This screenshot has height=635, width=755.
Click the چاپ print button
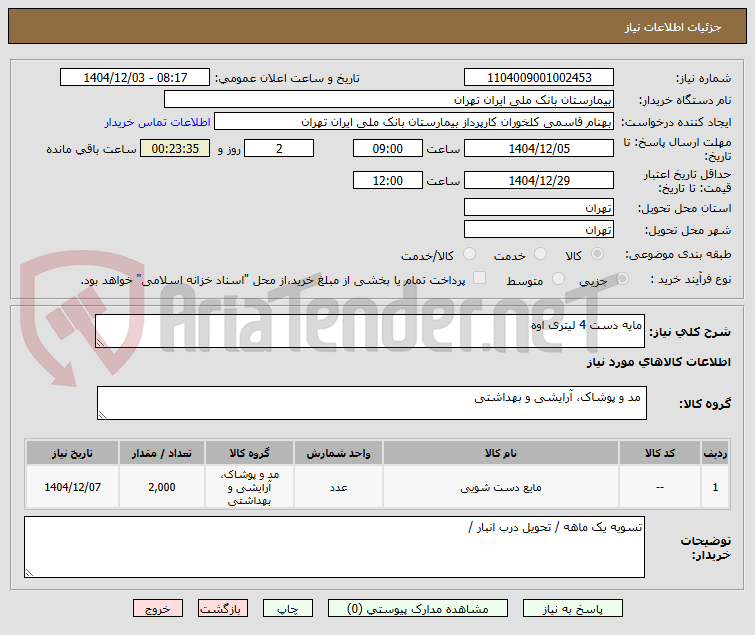click(x=287, y=609)
